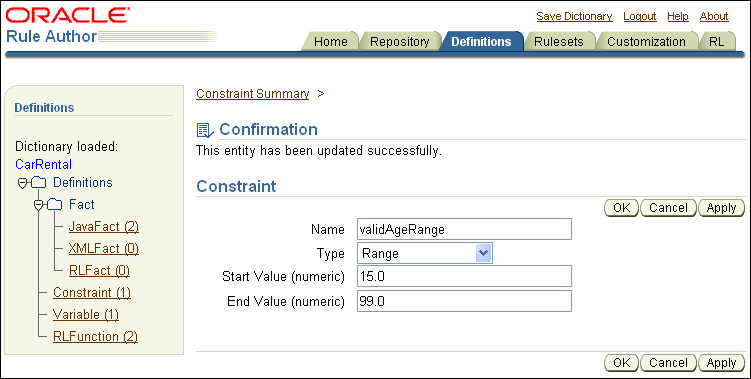Click the bottom OK button
The image size is (751, 379).
pos(621,363)
